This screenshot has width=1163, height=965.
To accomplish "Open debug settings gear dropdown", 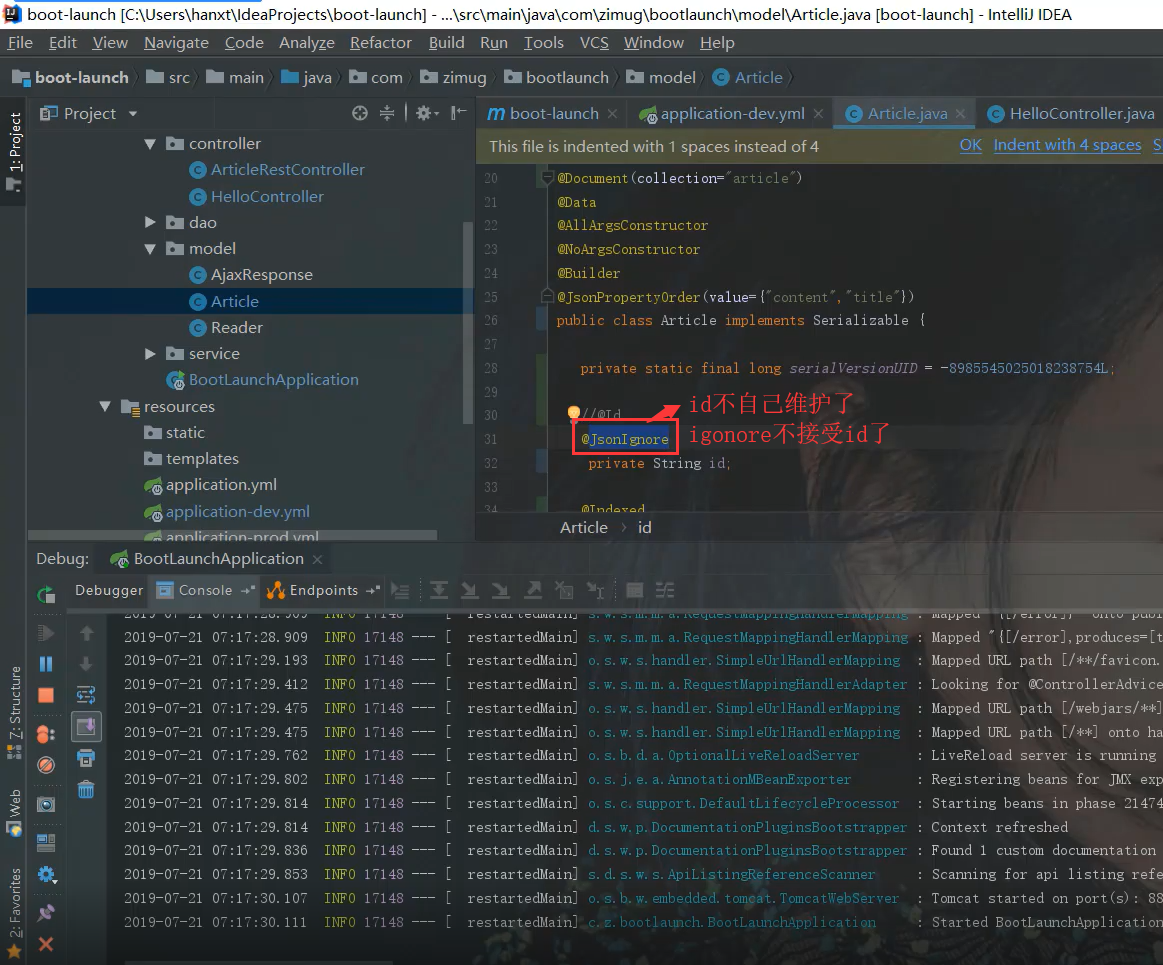I will tap(47, 875).
